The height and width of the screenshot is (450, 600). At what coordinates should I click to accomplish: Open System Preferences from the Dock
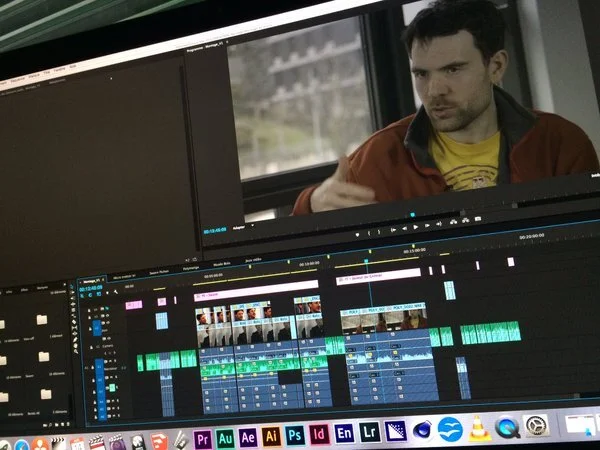tap(536, 425)
